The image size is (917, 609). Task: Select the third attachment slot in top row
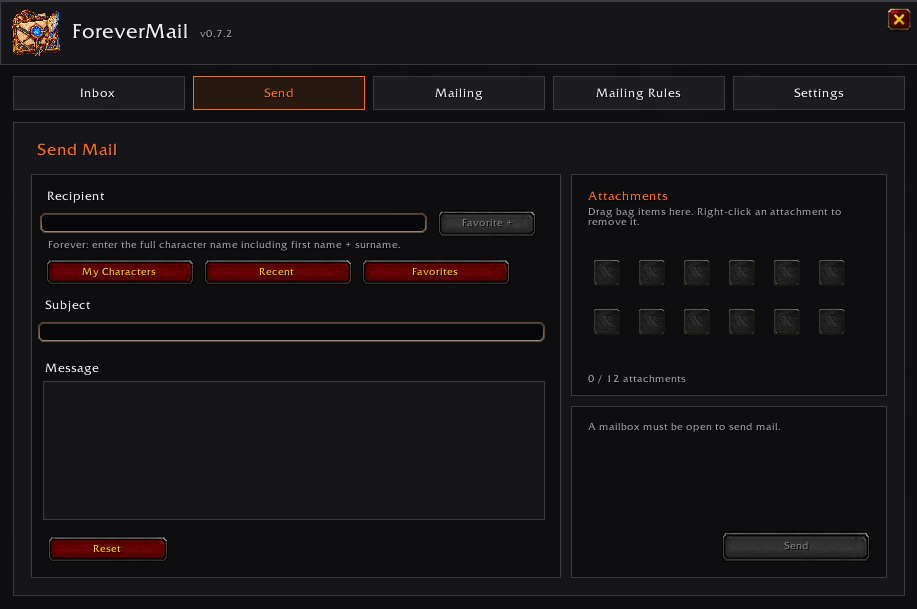(x=697, y=273)
